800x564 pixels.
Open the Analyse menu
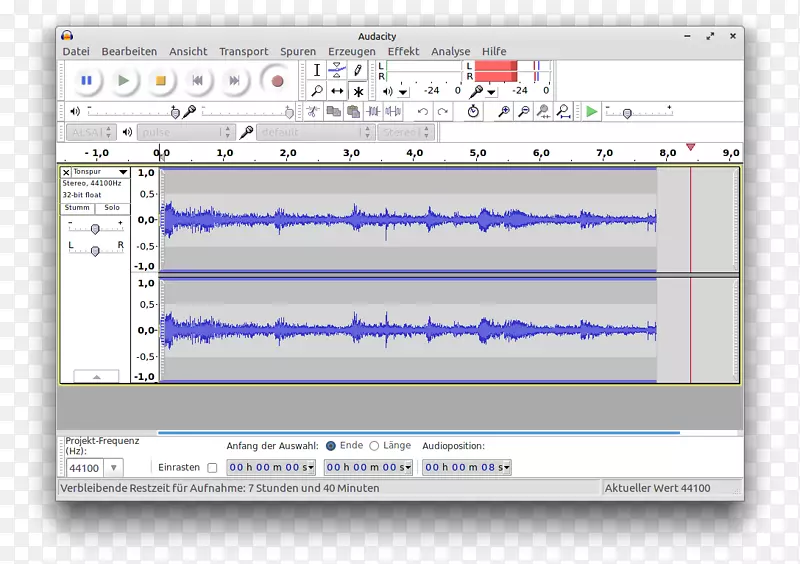pos(451,52)
